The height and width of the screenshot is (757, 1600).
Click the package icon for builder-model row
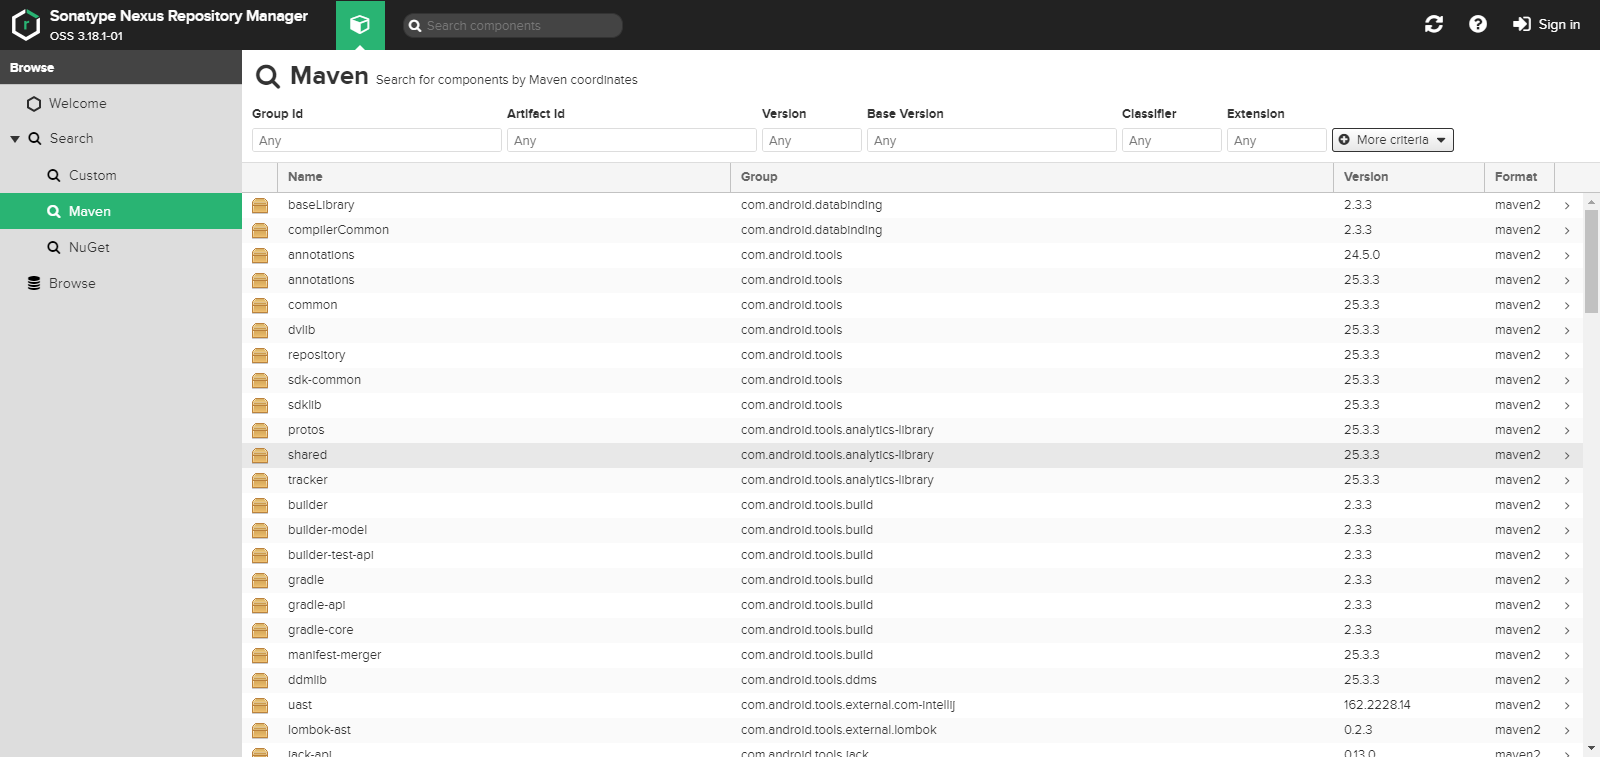pos(260,530)
